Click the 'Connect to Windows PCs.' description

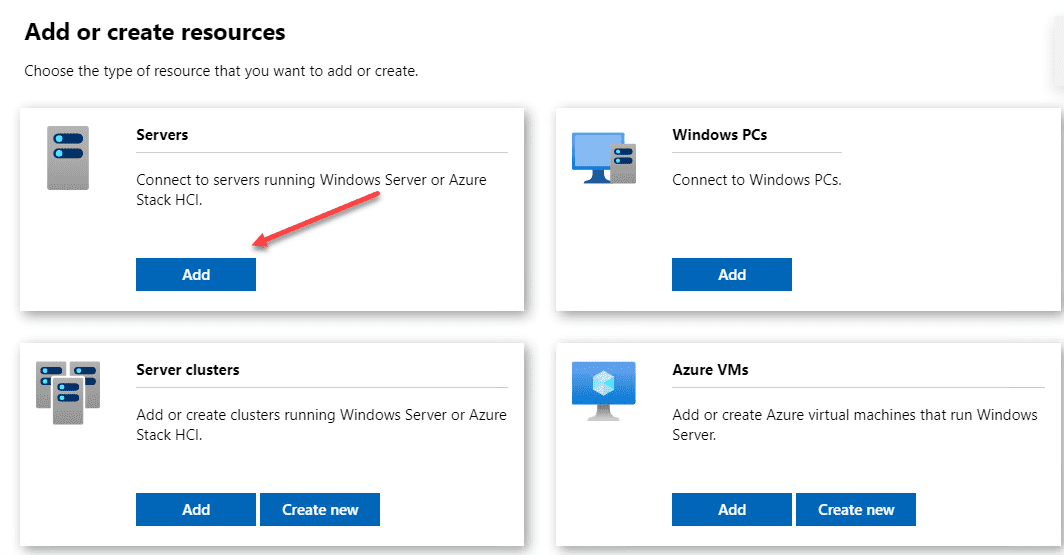(757, 180)
